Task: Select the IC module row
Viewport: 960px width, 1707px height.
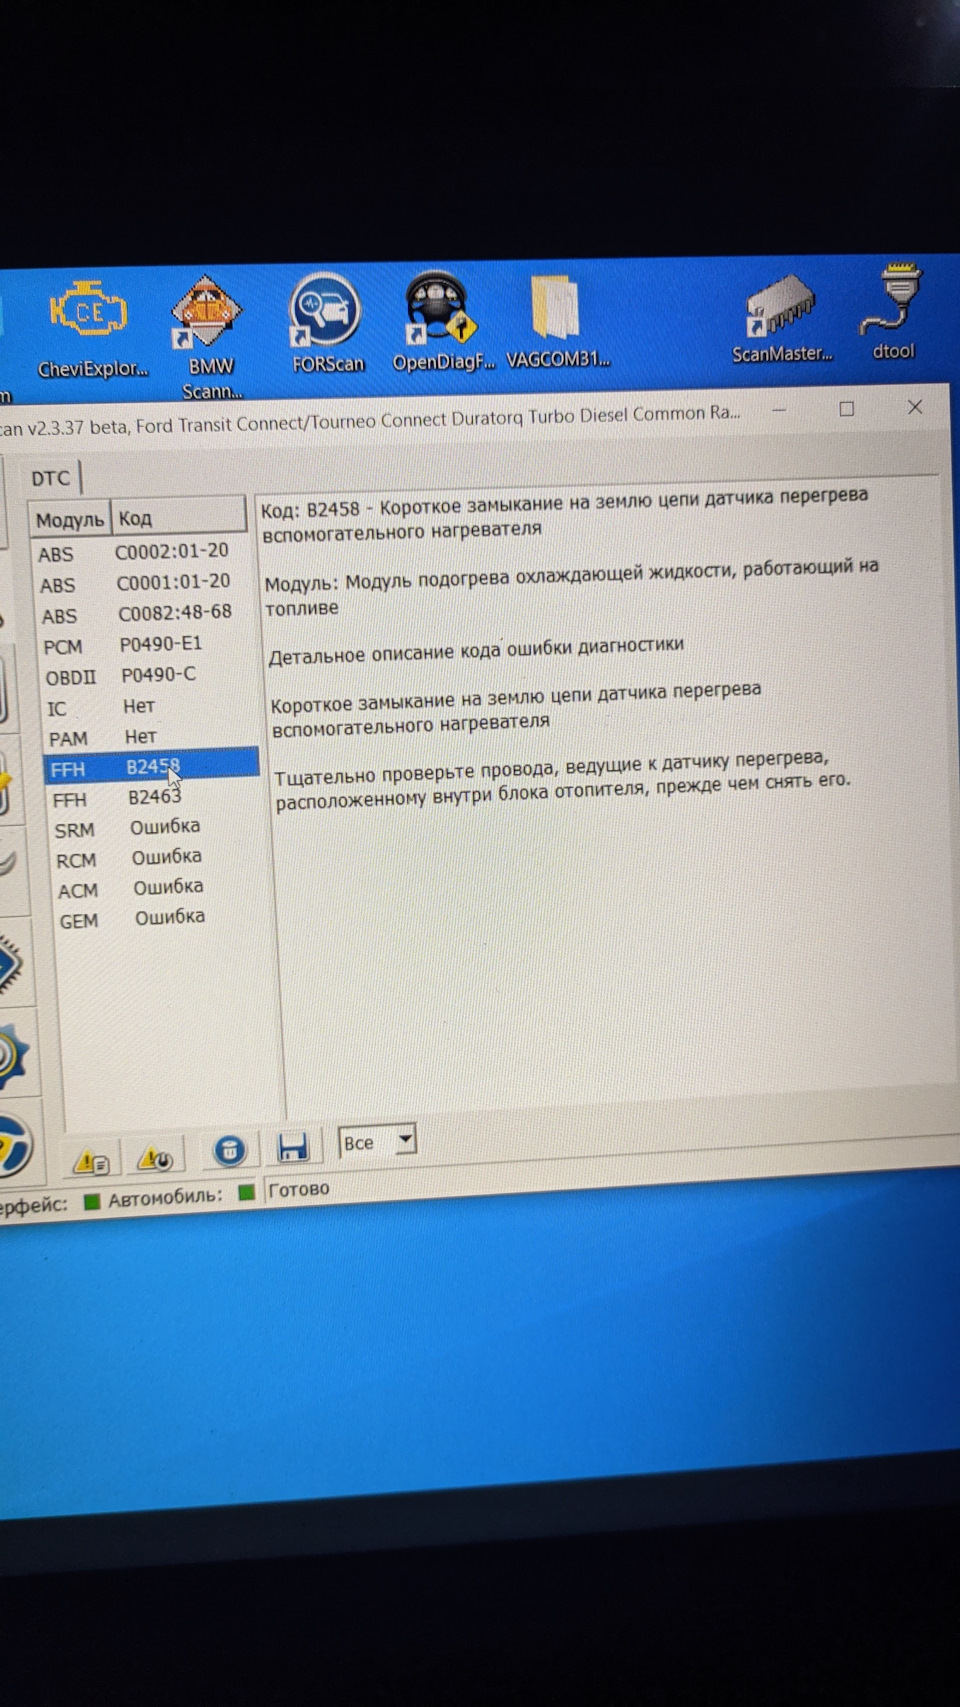Action: pyautogui.click(x=150, y=707)
